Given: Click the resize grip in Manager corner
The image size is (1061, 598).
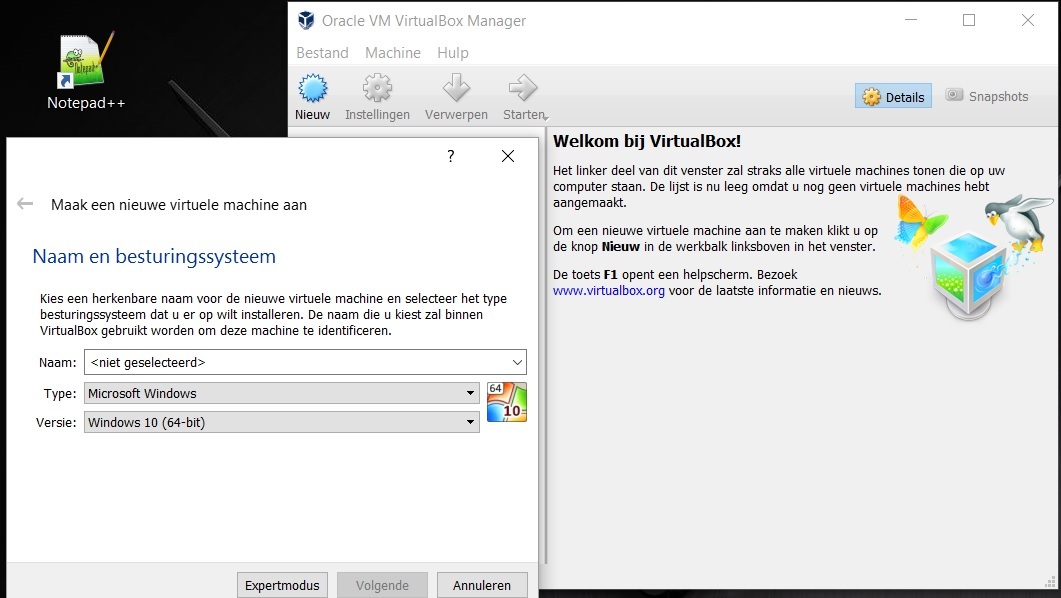Looking at the screenshot, I should click(x=1051, y=582).
